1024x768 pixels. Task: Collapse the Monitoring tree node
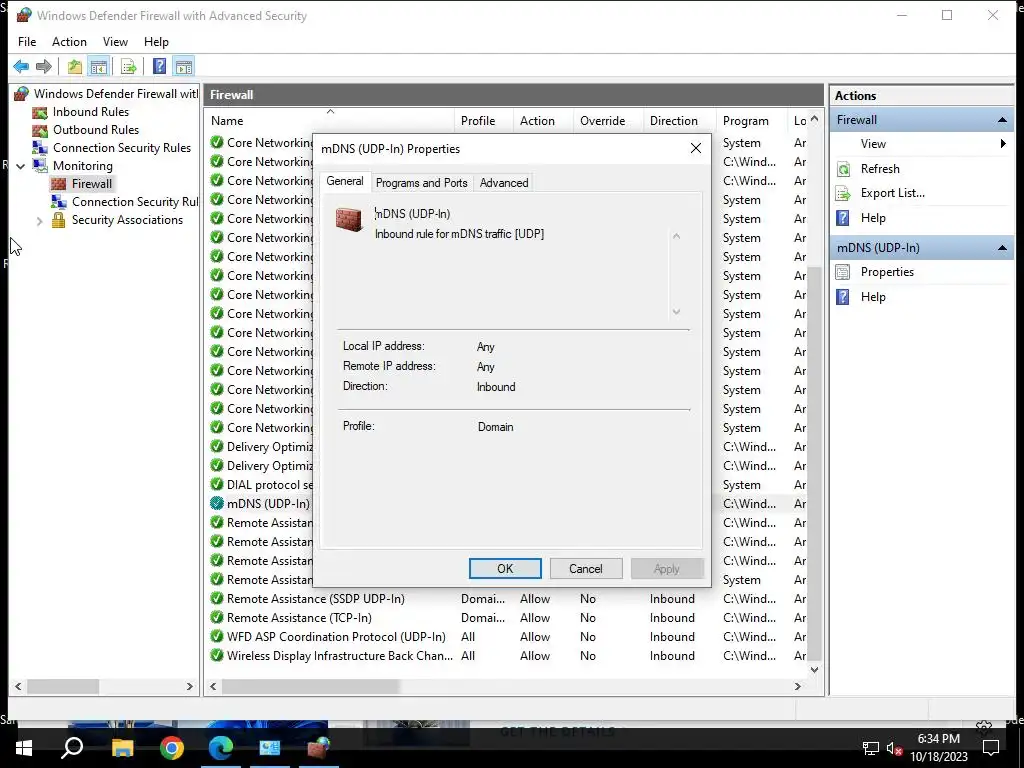point(21,166)
